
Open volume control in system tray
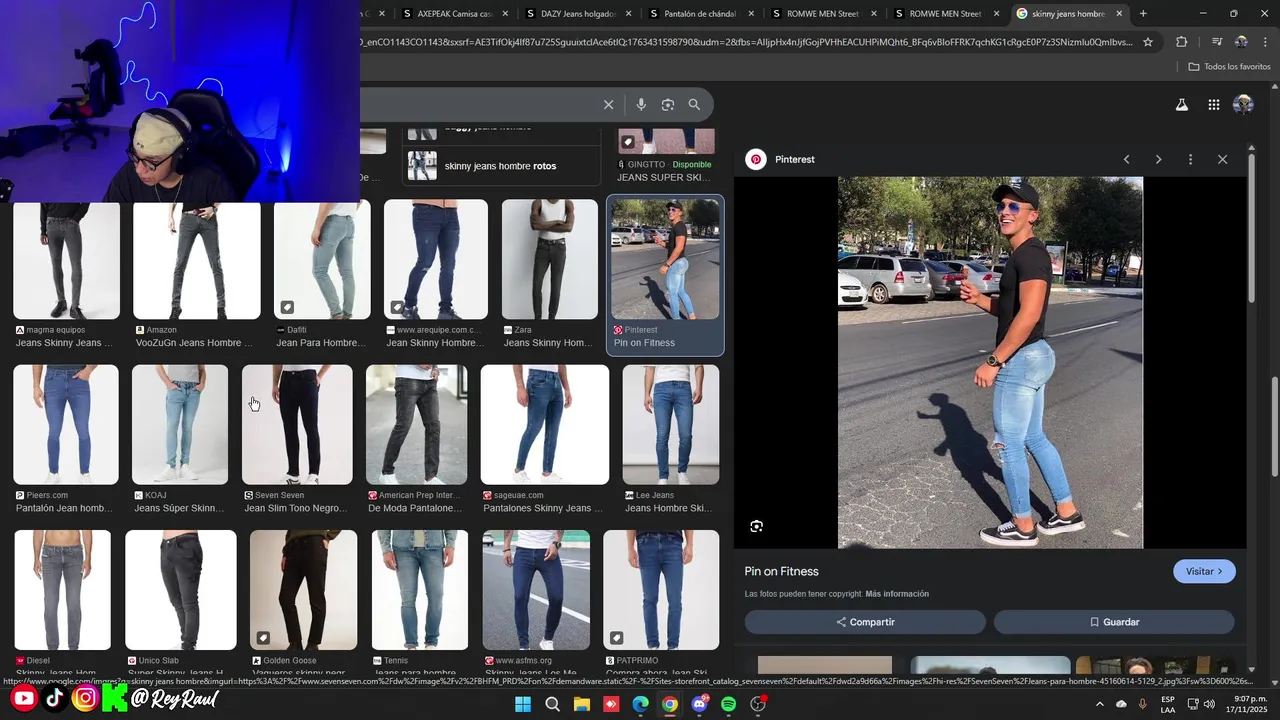[1209, 704]
